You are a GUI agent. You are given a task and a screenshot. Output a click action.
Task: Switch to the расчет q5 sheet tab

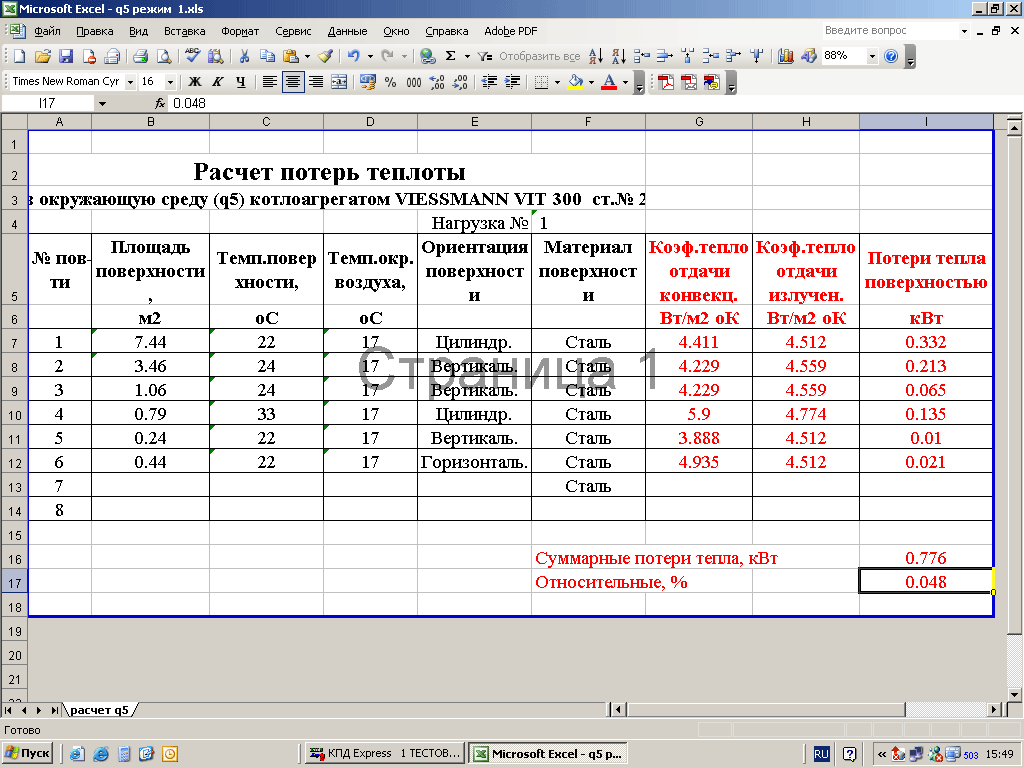click(99, 710)
